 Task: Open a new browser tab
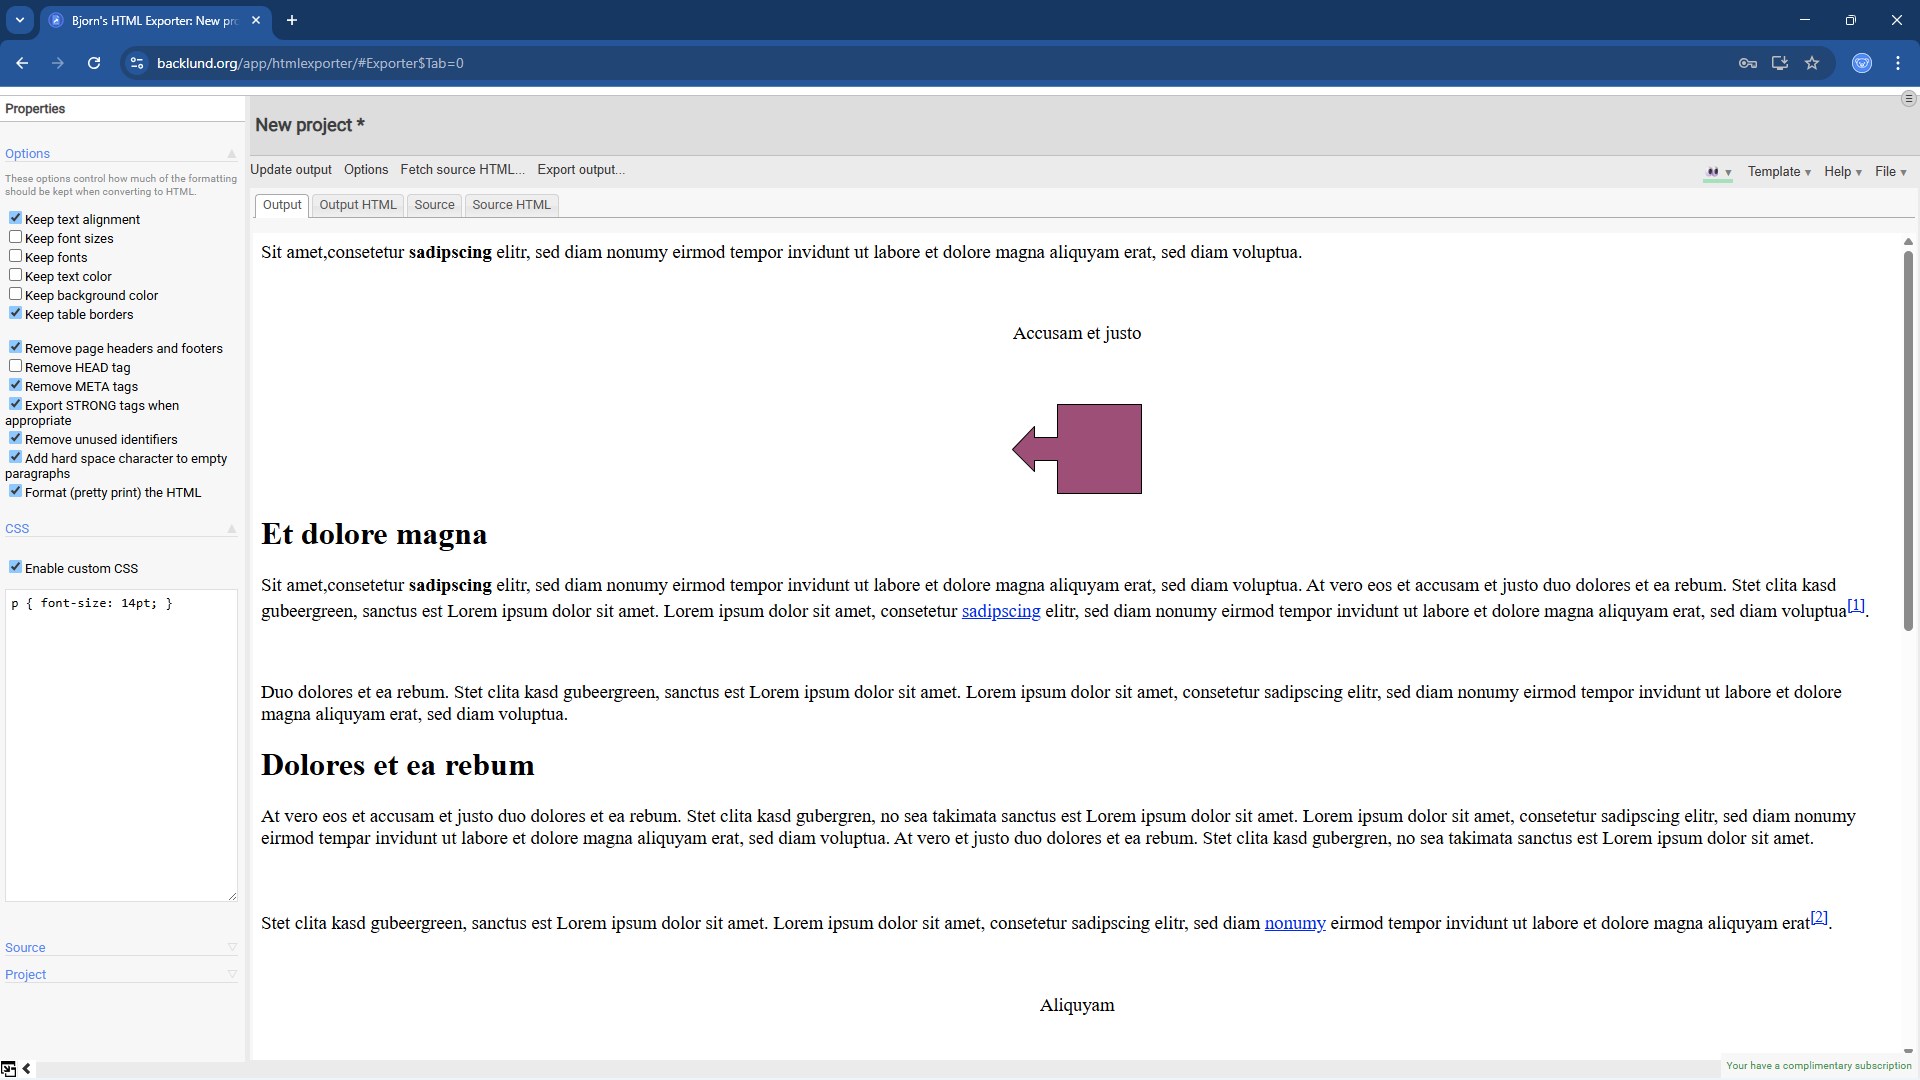292,20
